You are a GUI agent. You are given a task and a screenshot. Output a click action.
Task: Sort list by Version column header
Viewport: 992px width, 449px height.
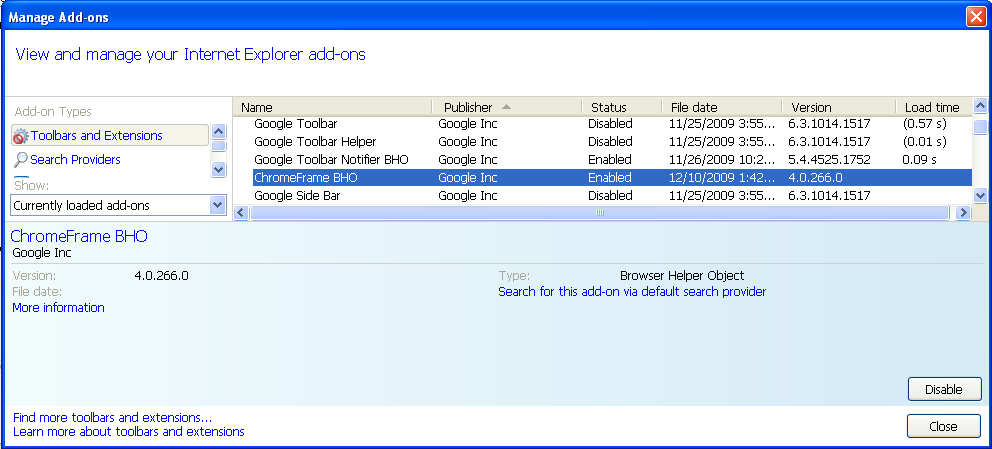click(x=839, y=107)
